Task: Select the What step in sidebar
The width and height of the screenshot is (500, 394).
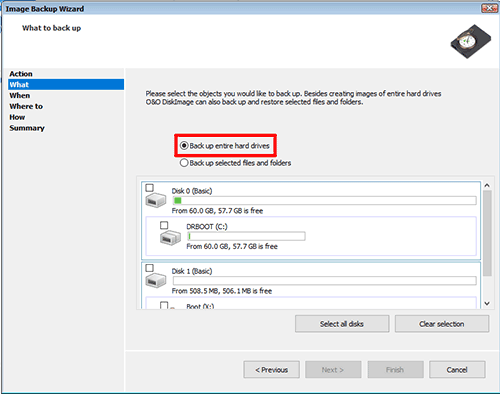Action: 66,84
